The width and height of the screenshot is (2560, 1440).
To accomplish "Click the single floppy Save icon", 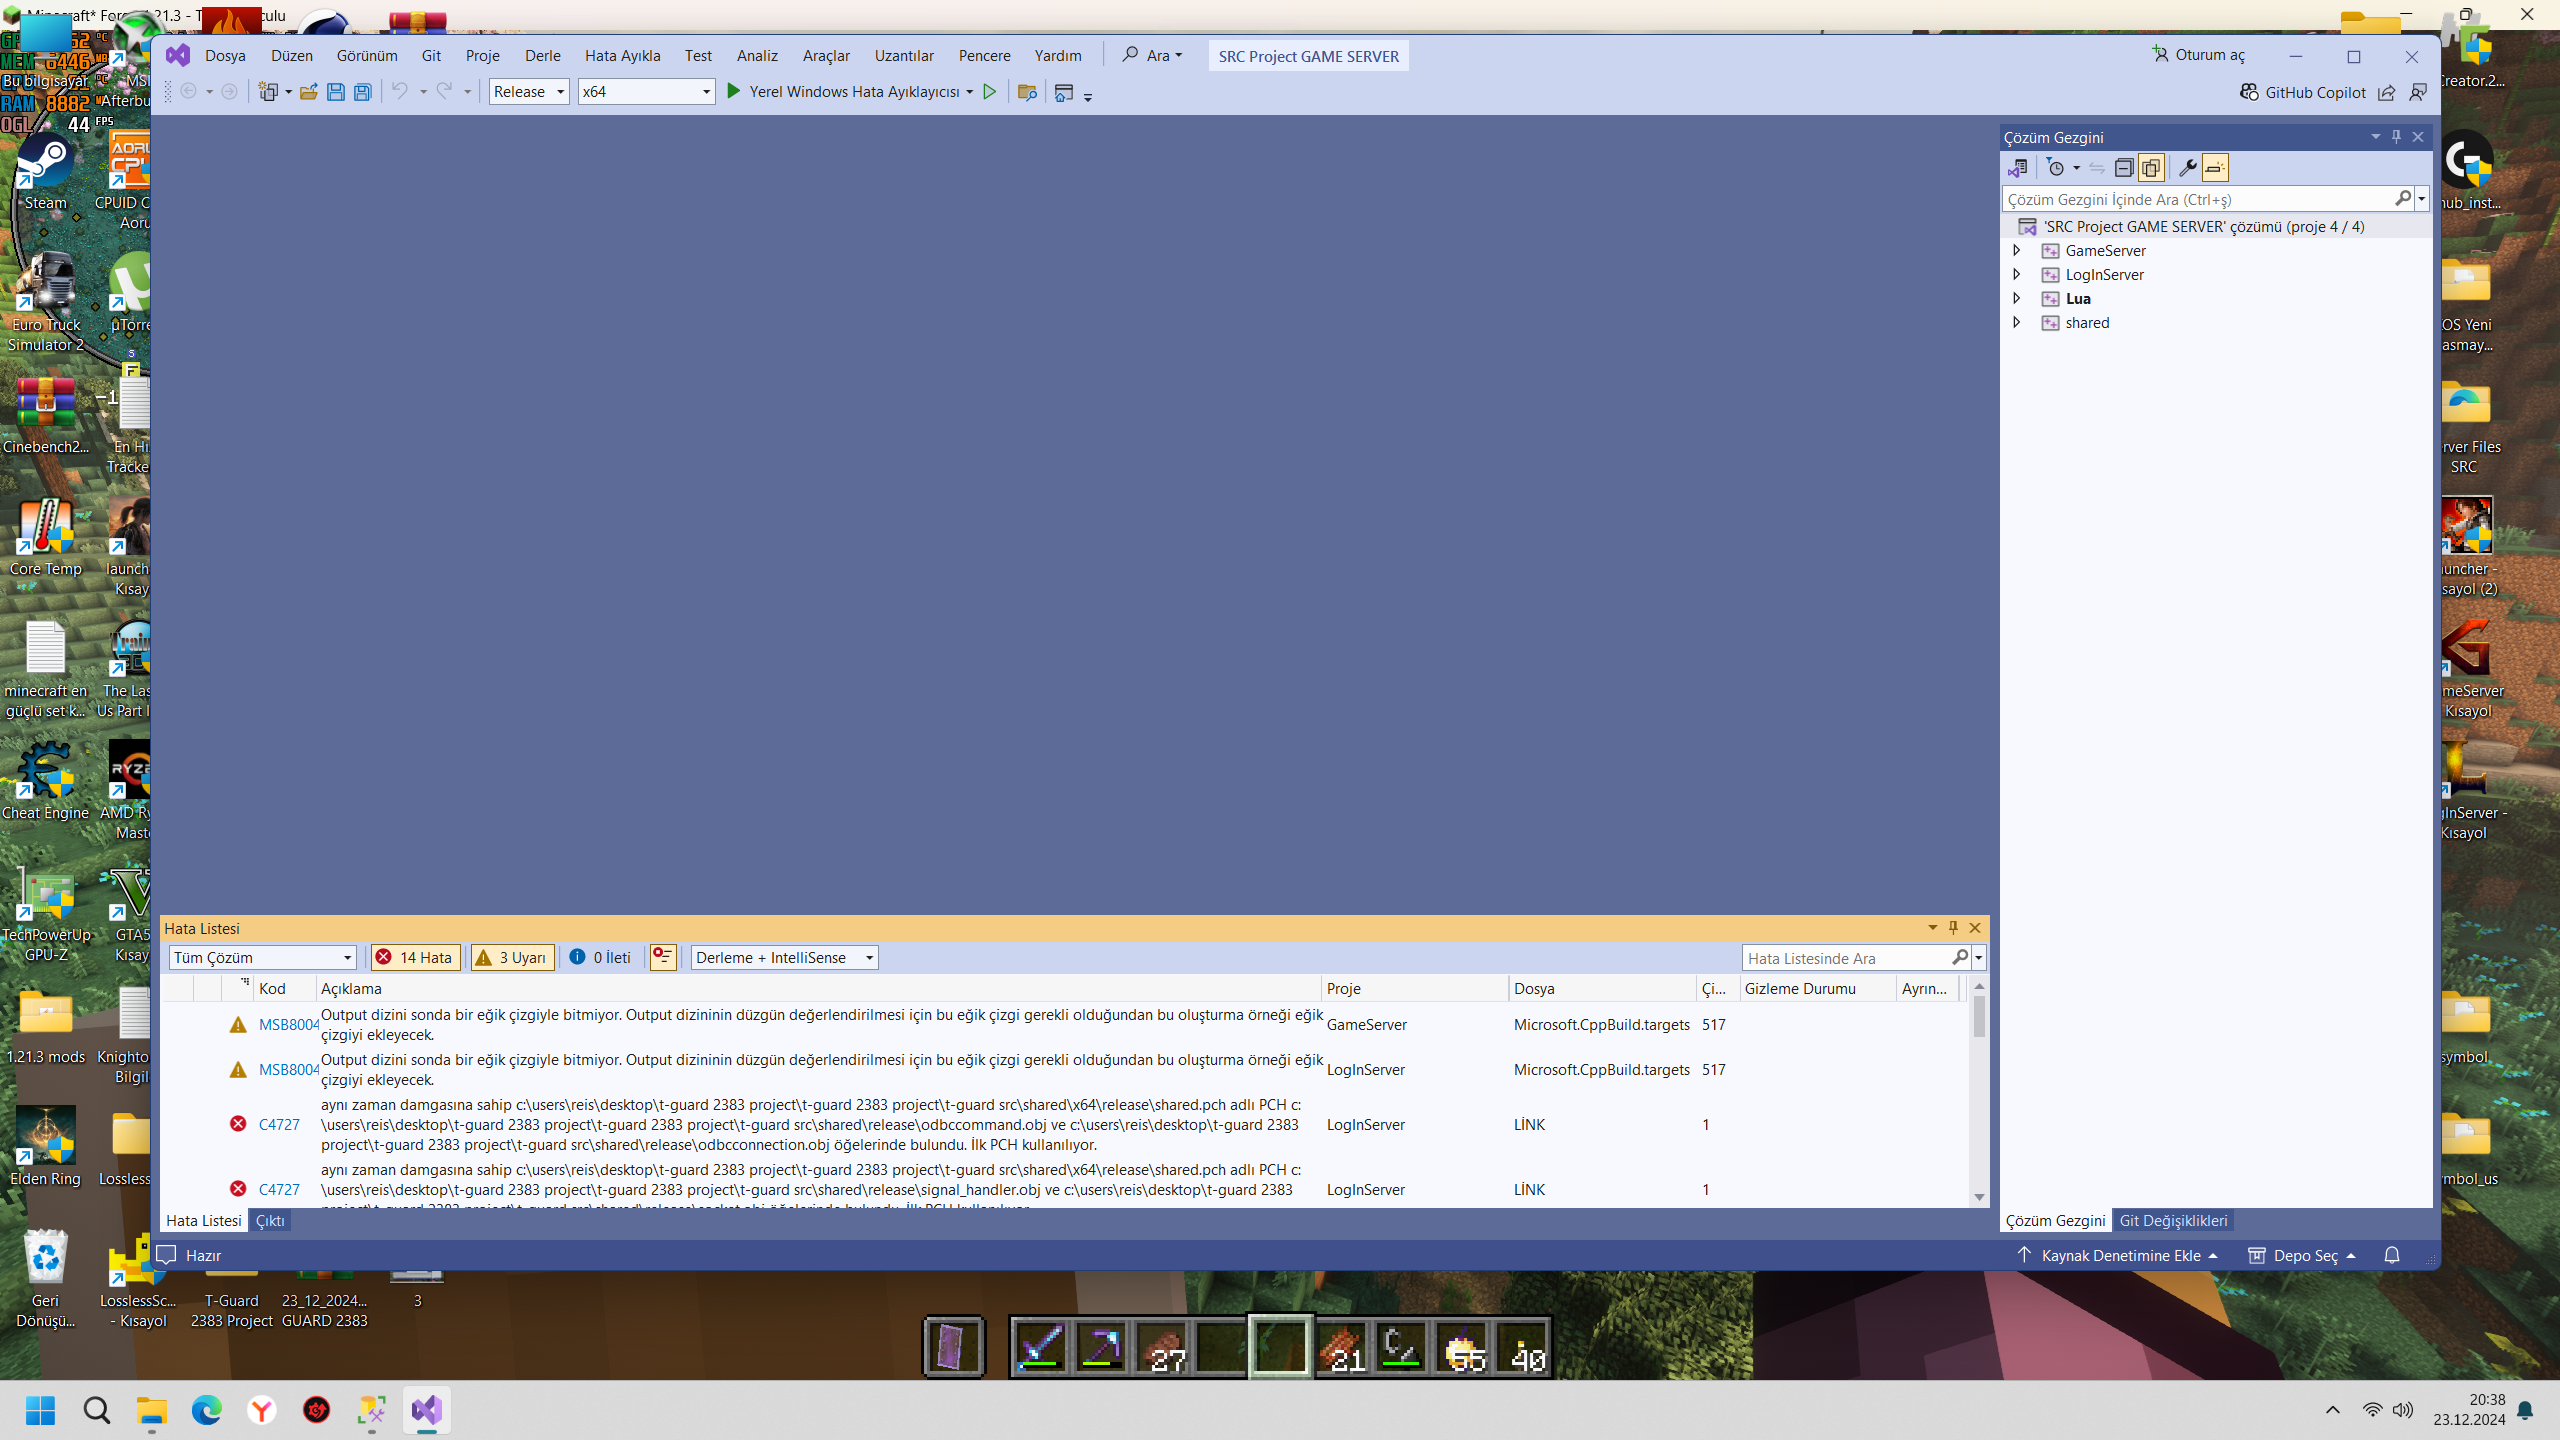I will [336, 92].
